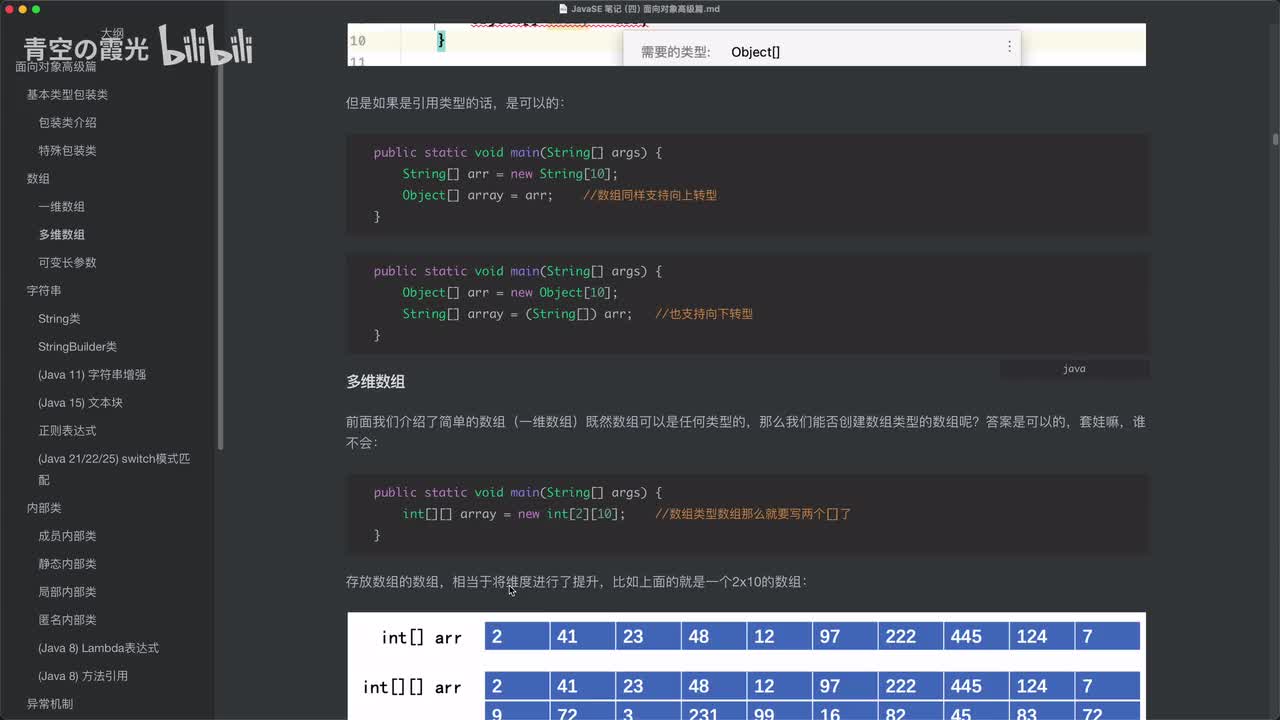The image size is (1280, 720).
Task: Jump to 正则表达式 section
Action: click(67, 431)
